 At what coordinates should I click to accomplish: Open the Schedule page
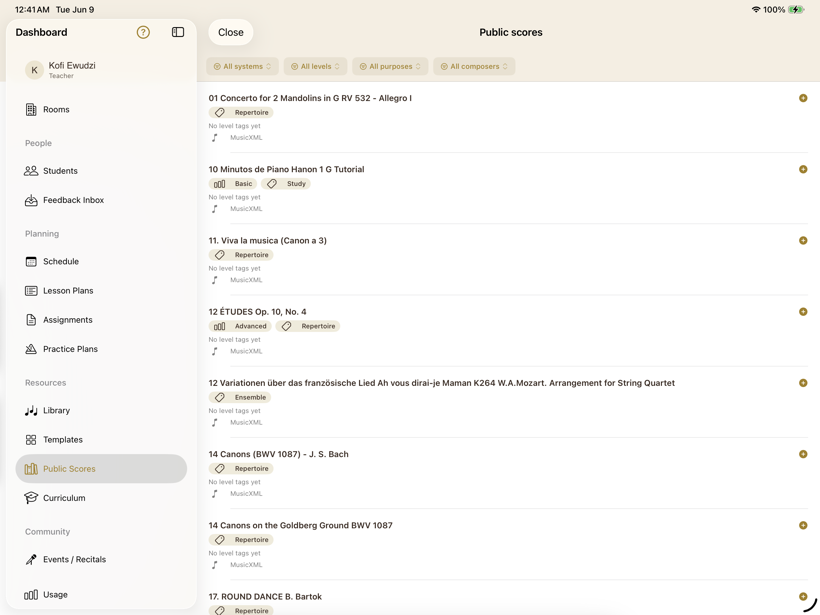point(101,261)
